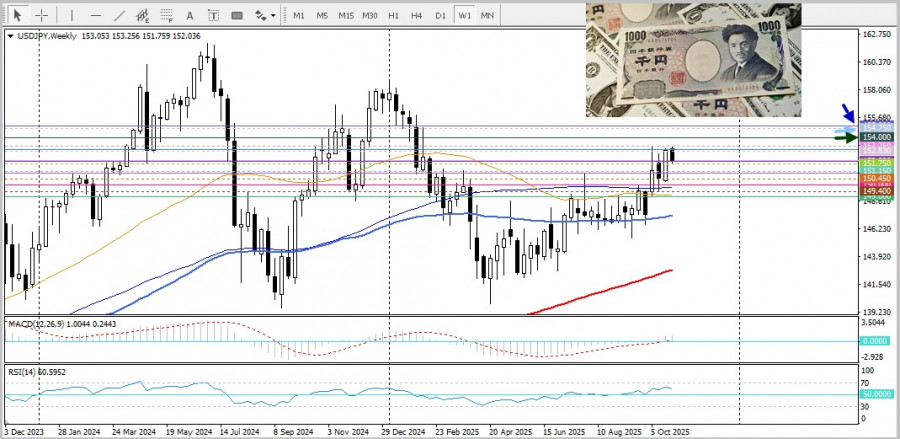This screenshot has height=439, width=900.
Task: Open the arrows and shapes dropdown
Action: [x=264, y=15]
